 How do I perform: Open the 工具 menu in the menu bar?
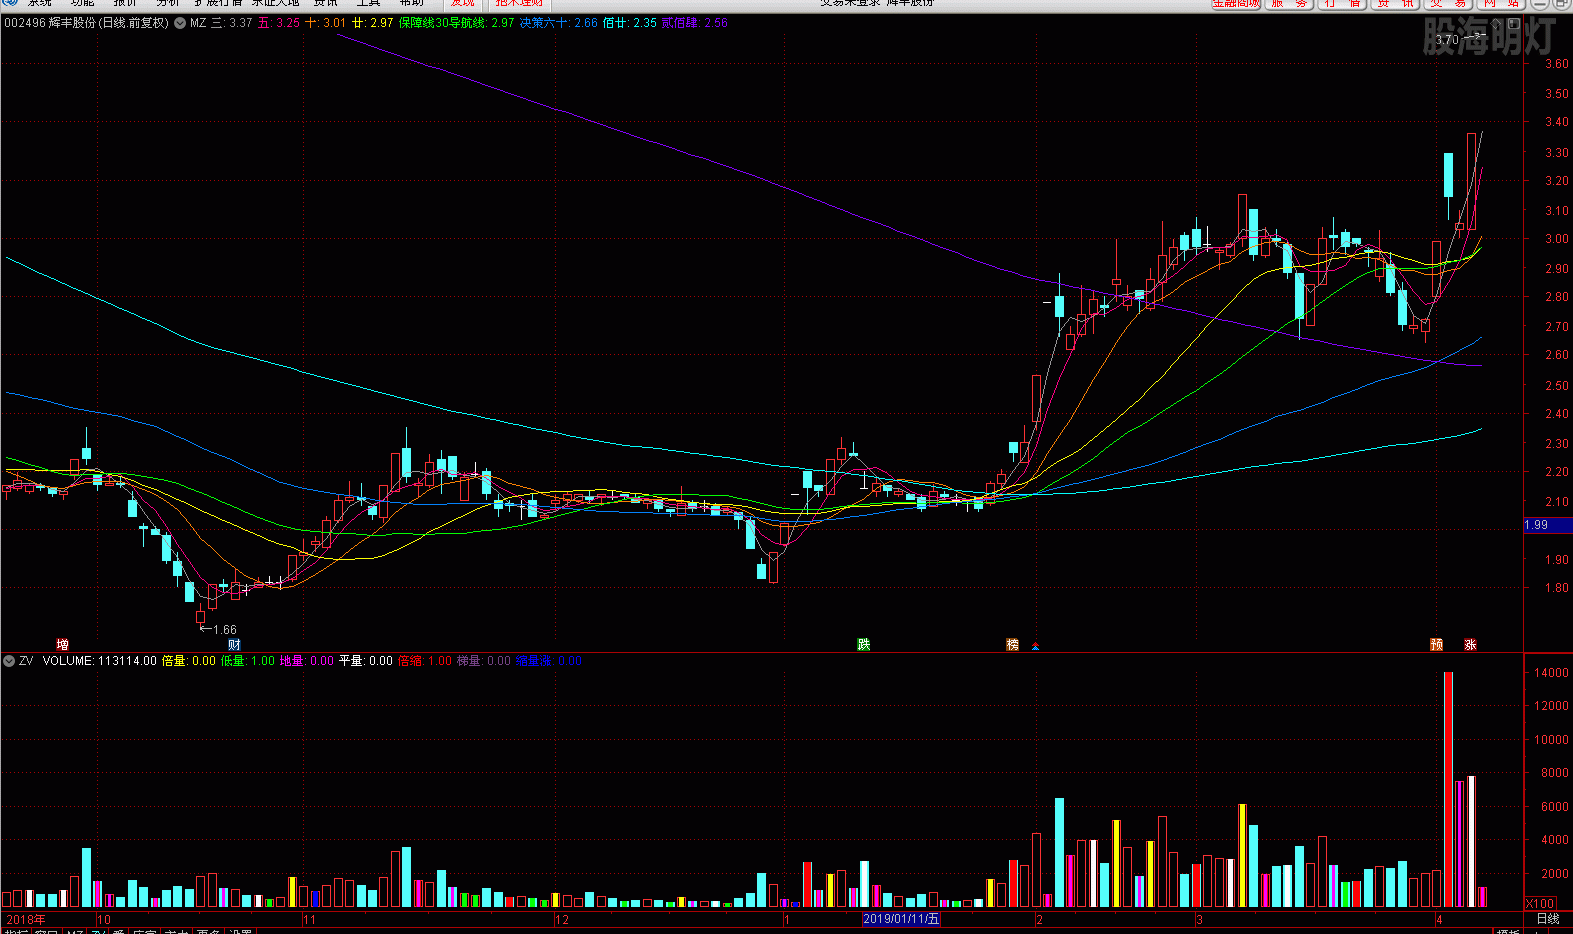coord(368,3)
